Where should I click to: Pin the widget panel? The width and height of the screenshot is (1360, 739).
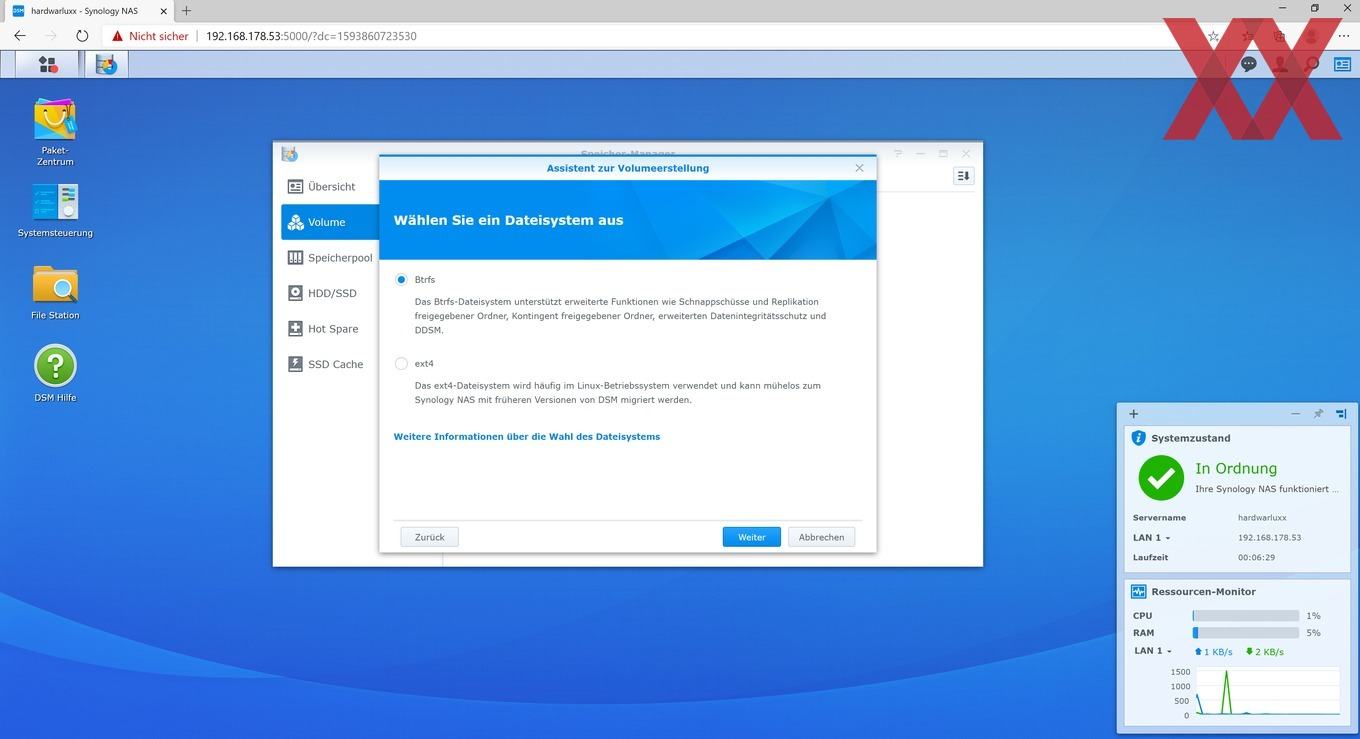point(1318,414)
